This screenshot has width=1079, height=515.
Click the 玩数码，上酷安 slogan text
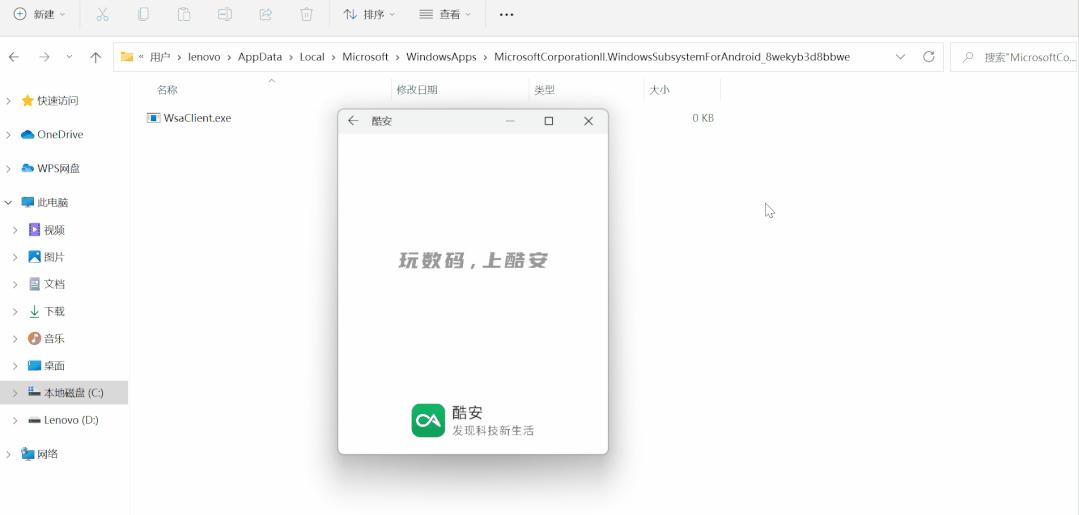tap(473, 260)
